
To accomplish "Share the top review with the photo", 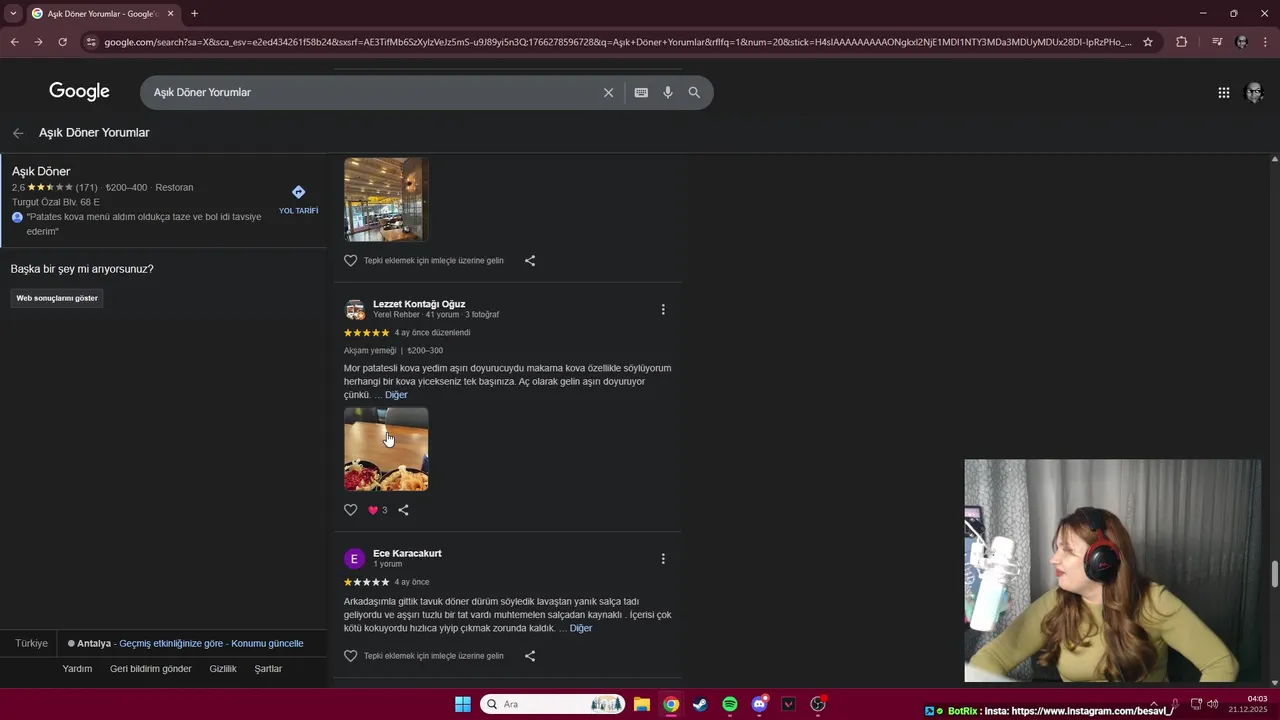I will (x=530, y=260).
